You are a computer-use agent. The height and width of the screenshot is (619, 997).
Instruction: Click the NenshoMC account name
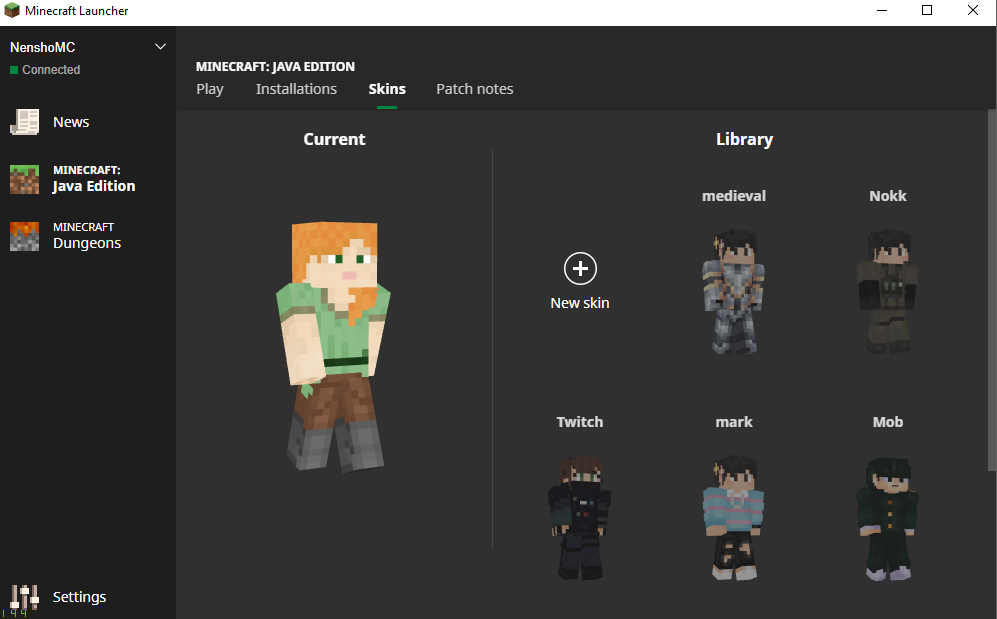(43, 48)
